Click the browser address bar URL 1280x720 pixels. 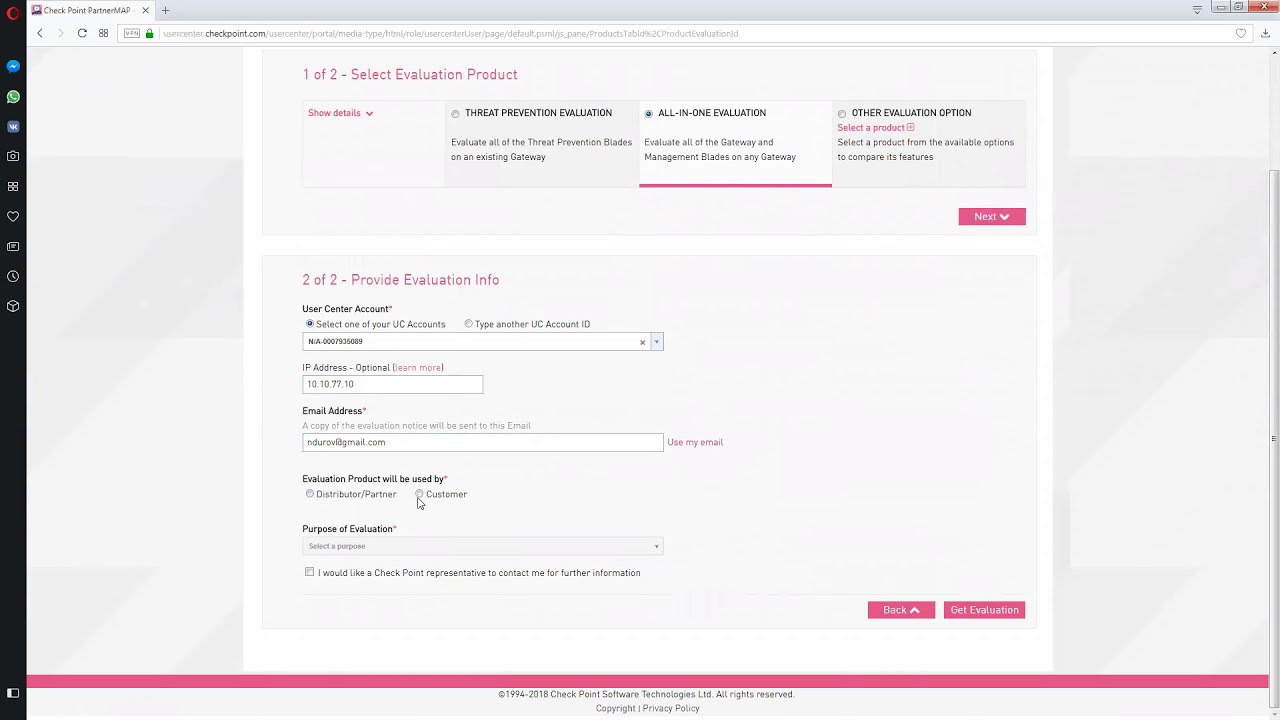tap(450, 33)
